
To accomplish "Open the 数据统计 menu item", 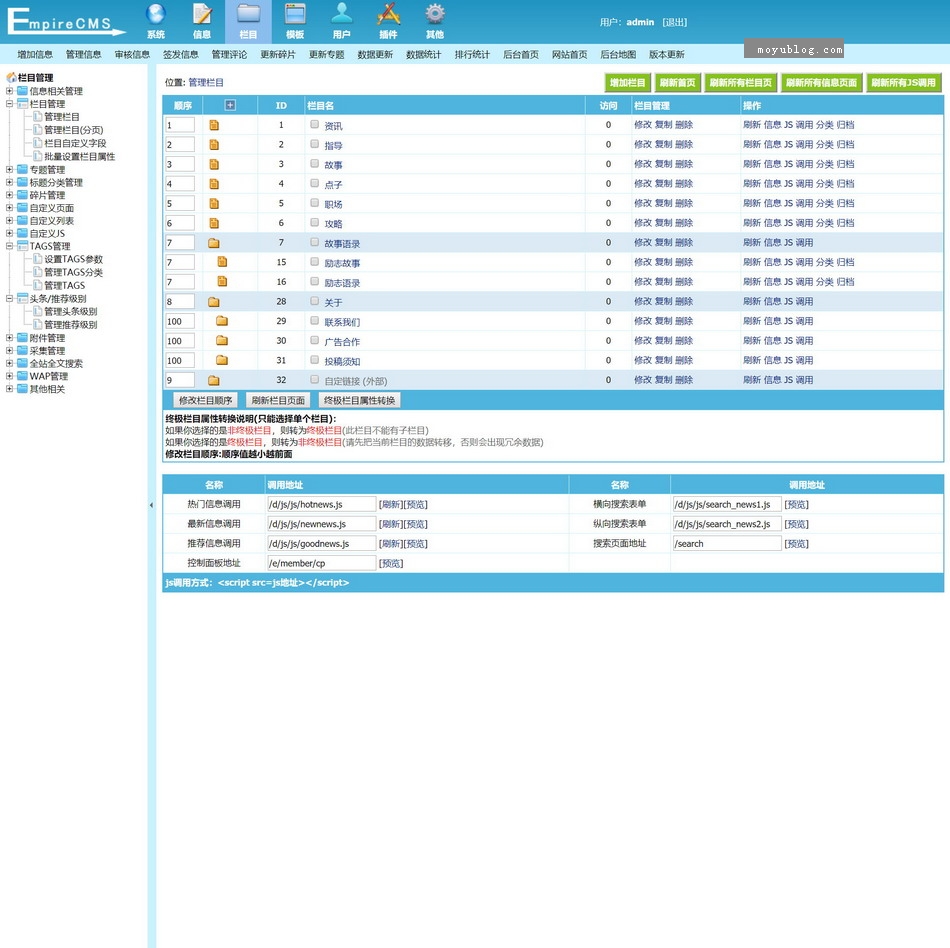I will point(424,55).
